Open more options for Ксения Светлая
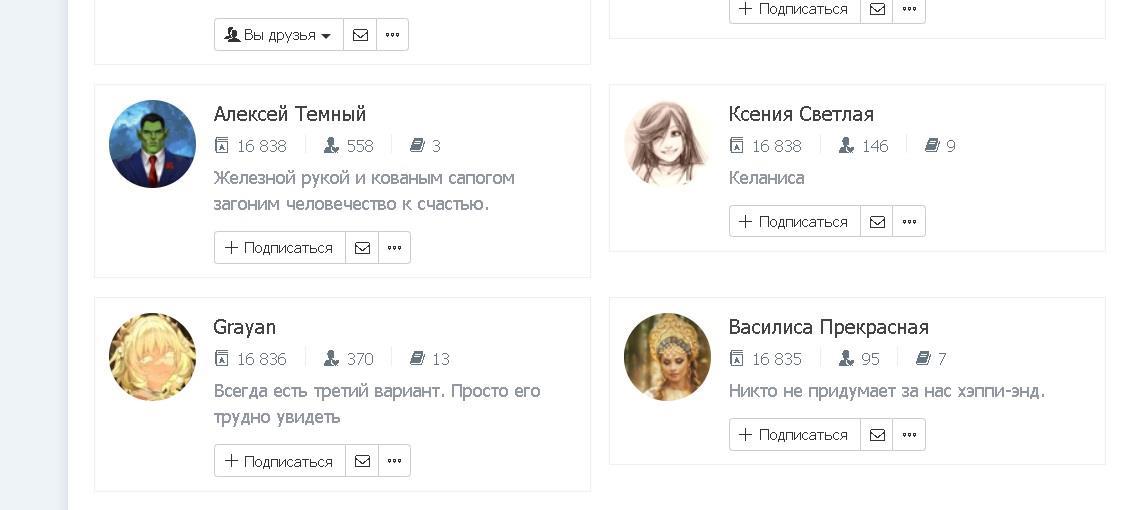The image size is (1140, 510). coord(909,222)
